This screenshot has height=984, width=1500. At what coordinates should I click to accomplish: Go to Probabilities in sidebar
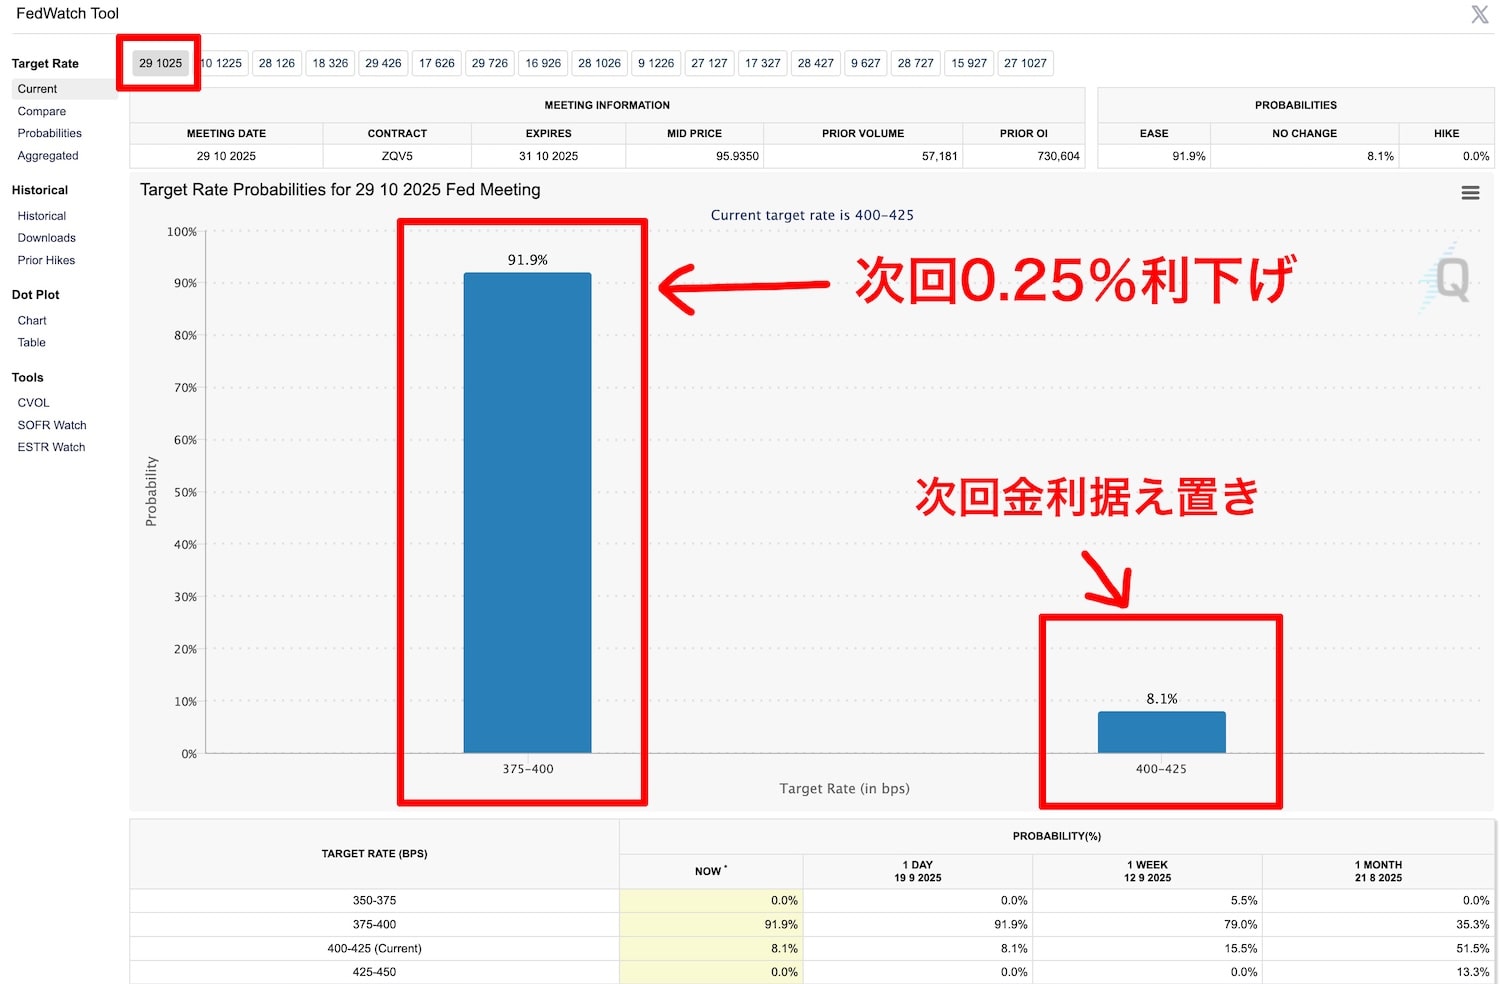point(49,133)
